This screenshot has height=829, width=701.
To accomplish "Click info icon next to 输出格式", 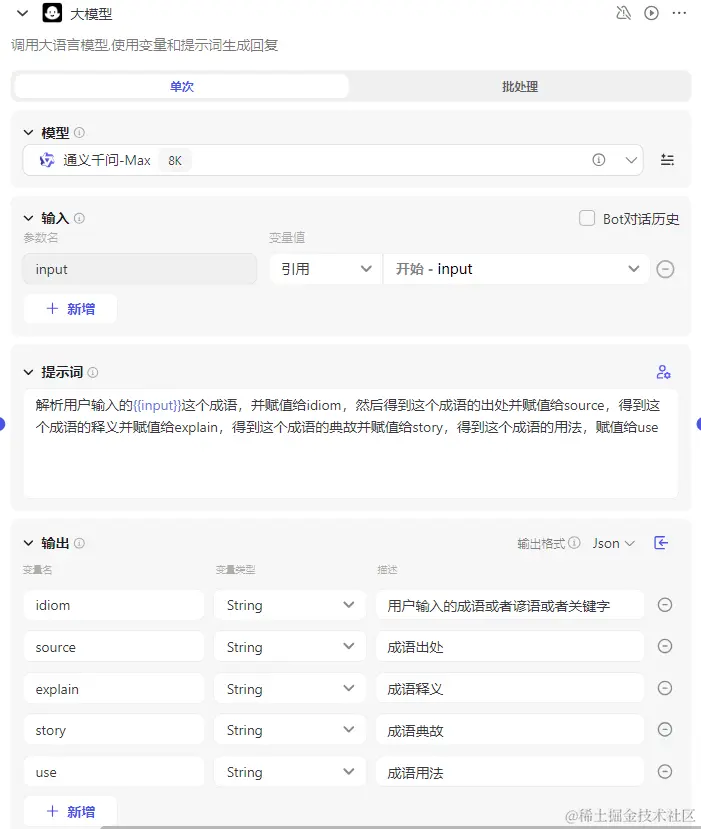I will pos(575,542).
